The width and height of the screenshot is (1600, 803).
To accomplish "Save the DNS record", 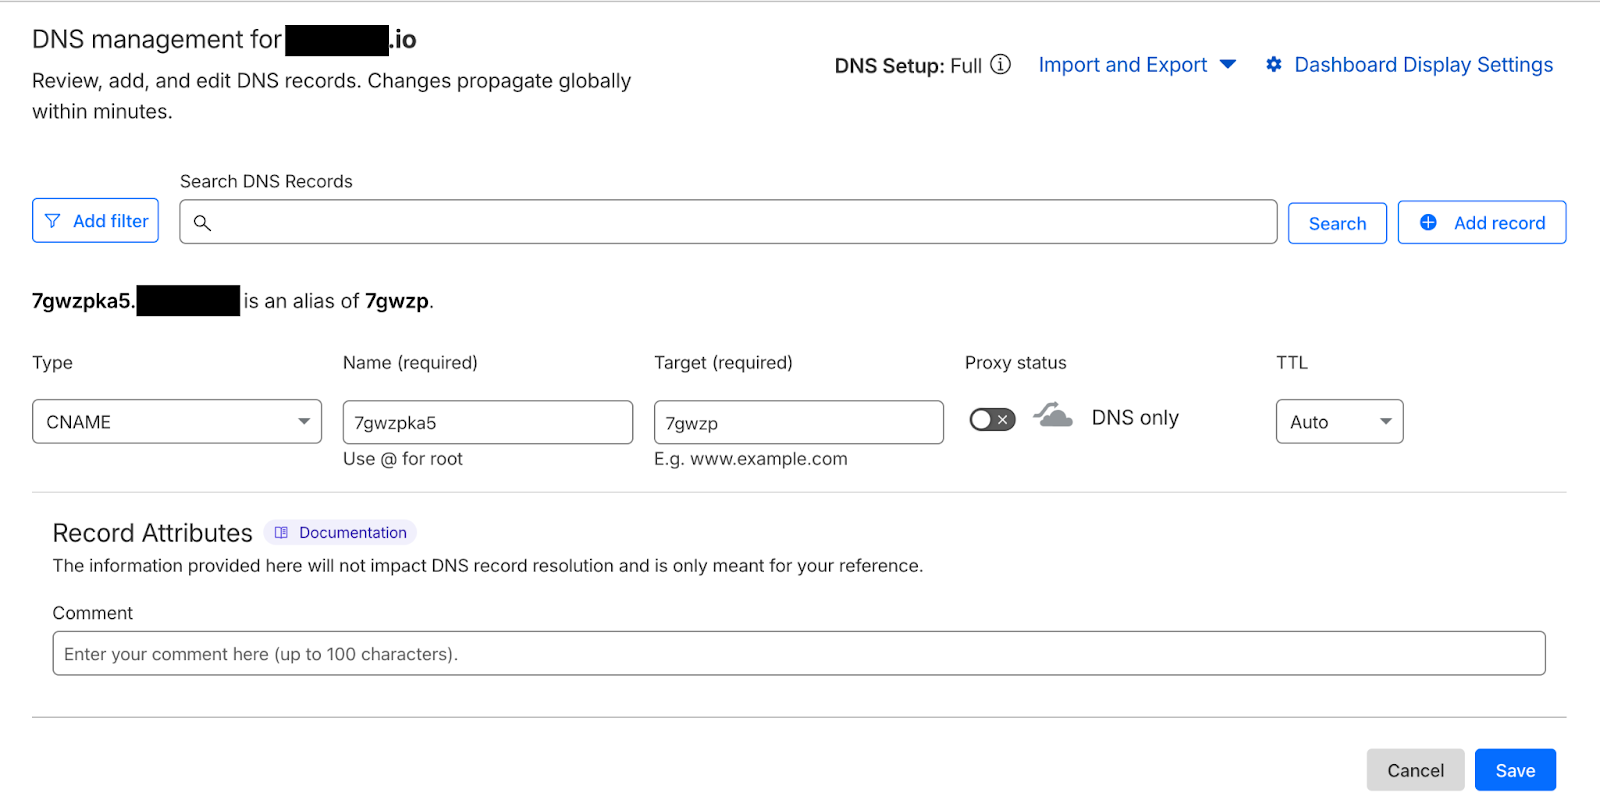I will coord(1515,770).
